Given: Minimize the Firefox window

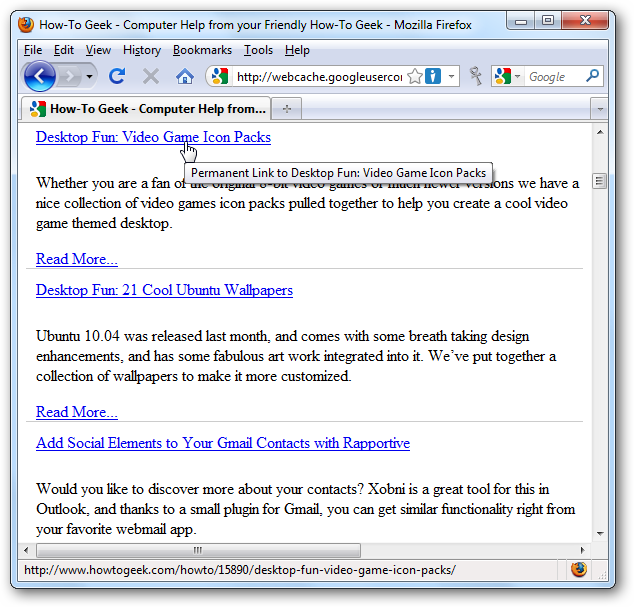Looking at the screenshot, I should pos(521,20).
